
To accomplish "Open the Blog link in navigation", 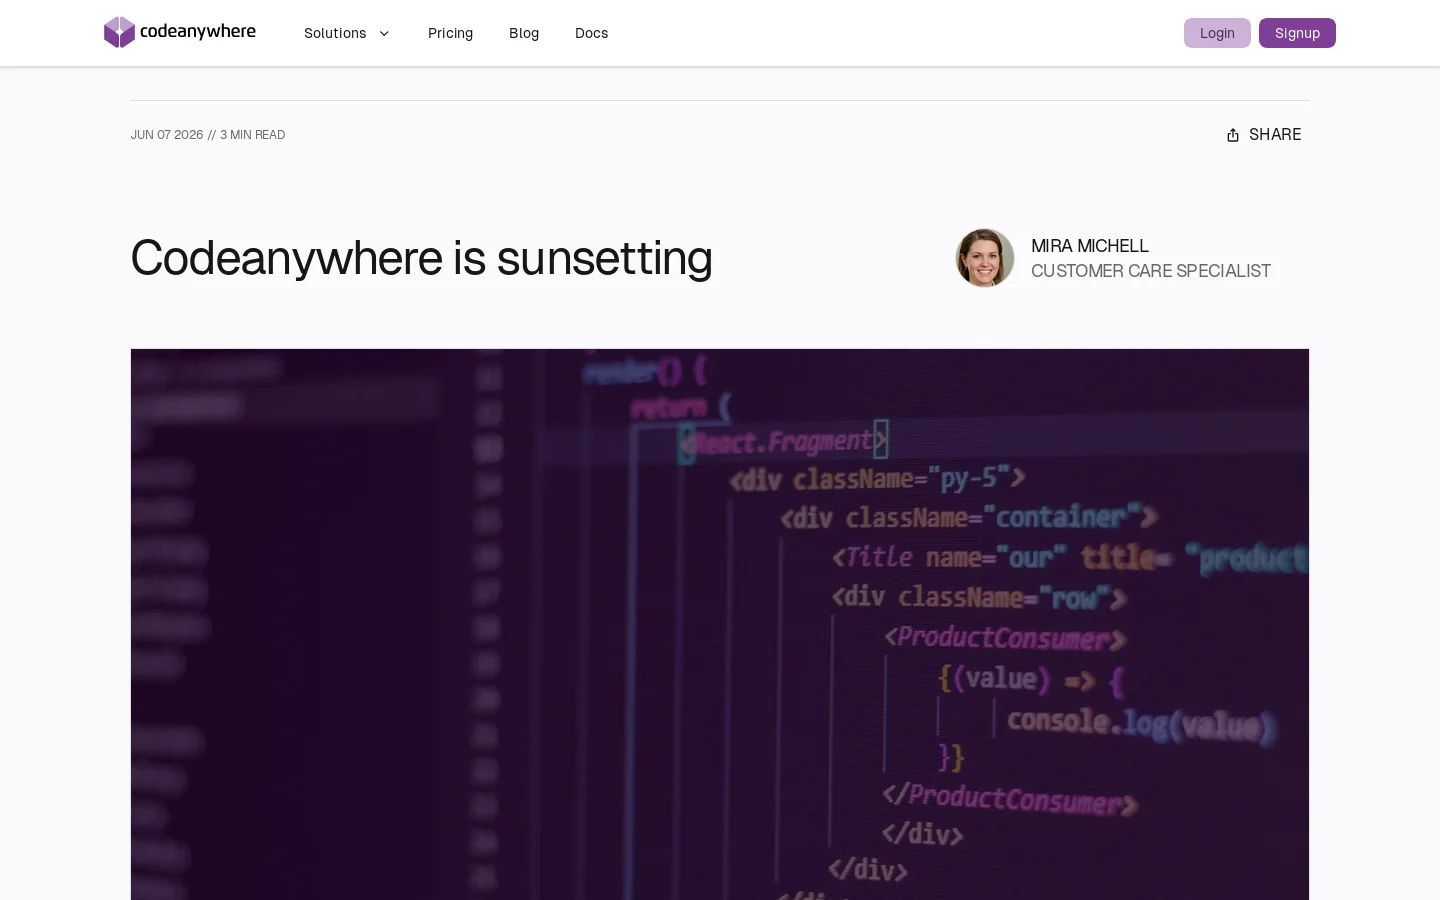I will point(524,33).
